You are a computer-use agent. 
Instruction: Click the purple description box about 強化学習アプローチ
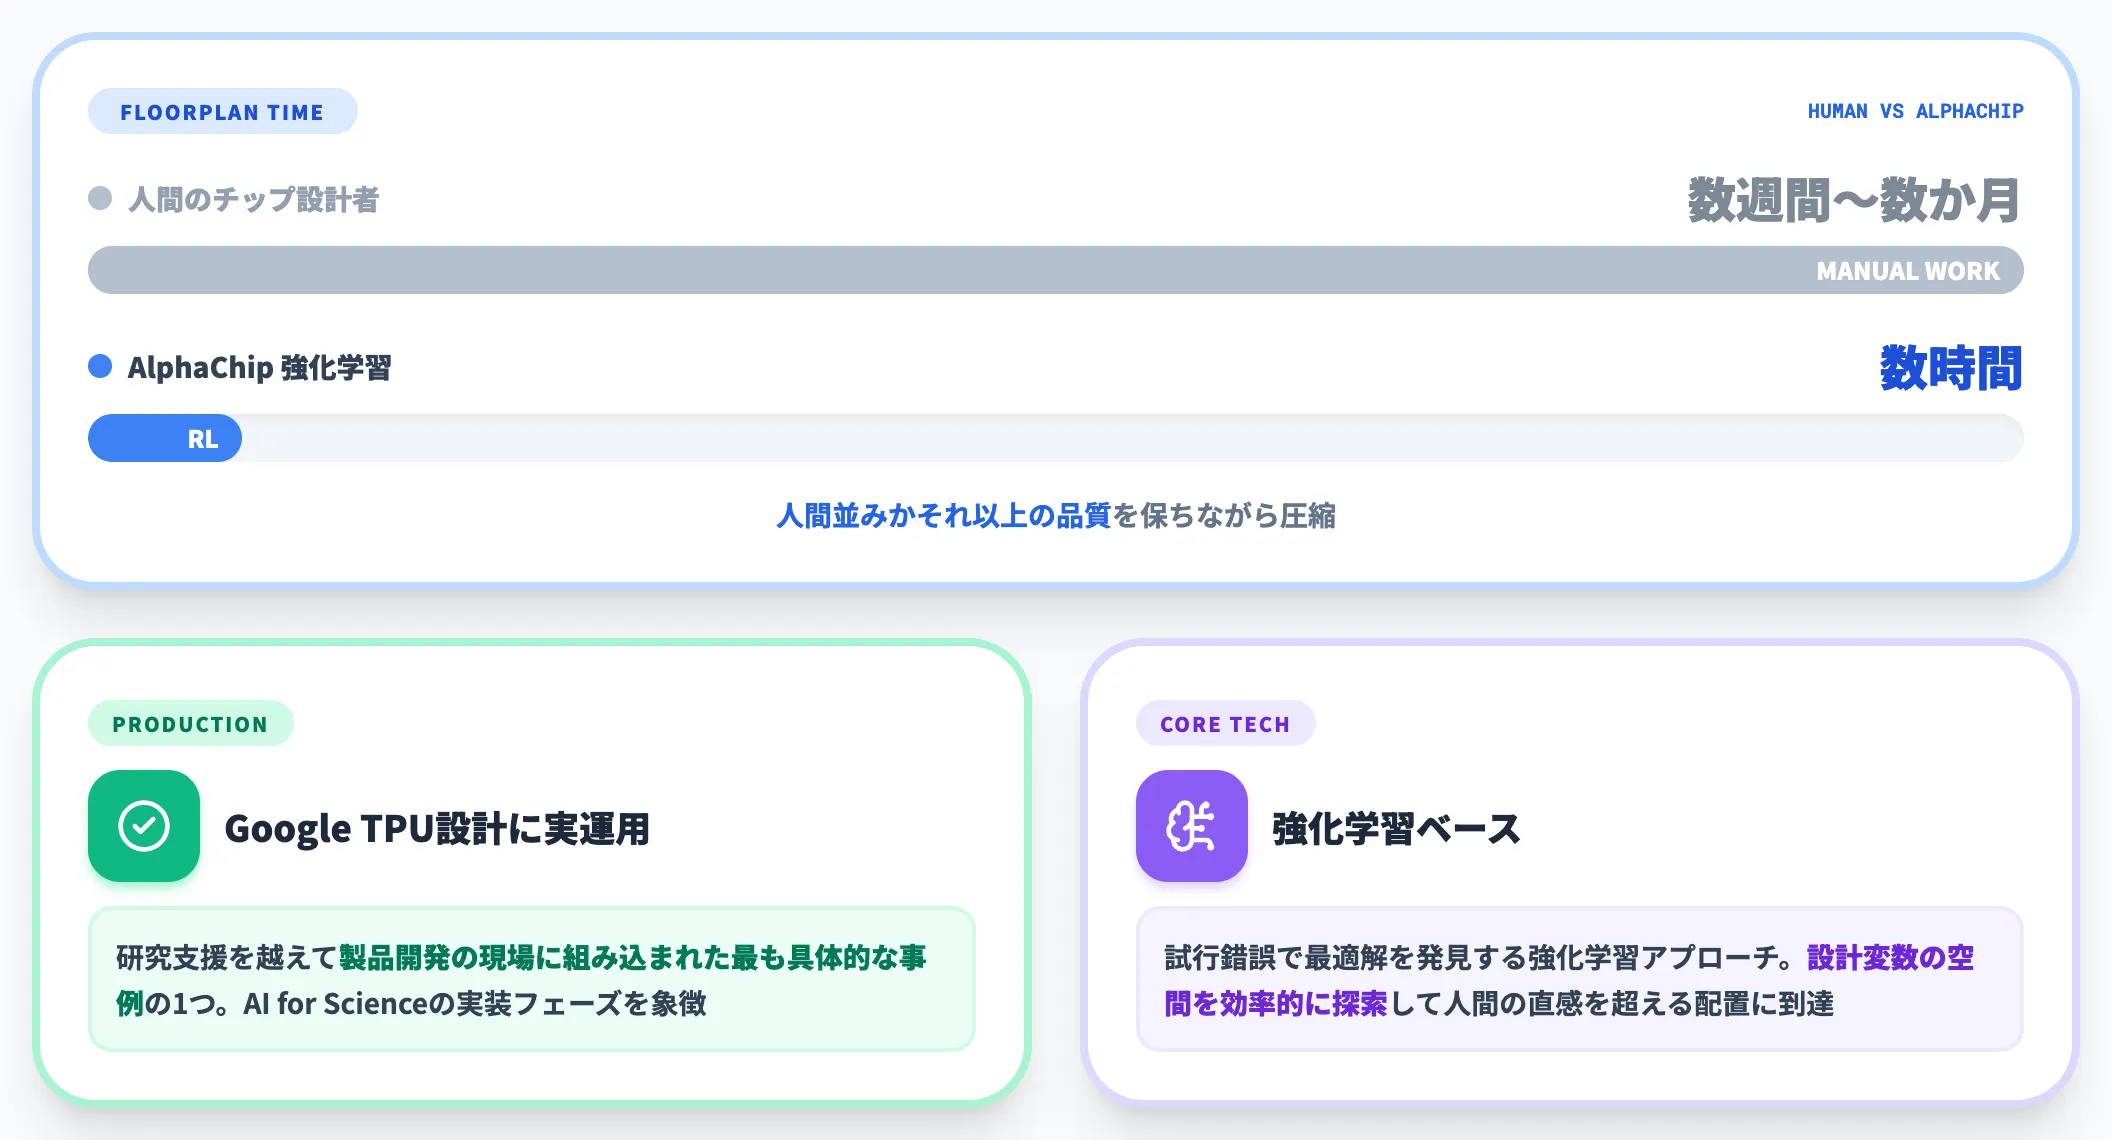(x=1580, y=979)
